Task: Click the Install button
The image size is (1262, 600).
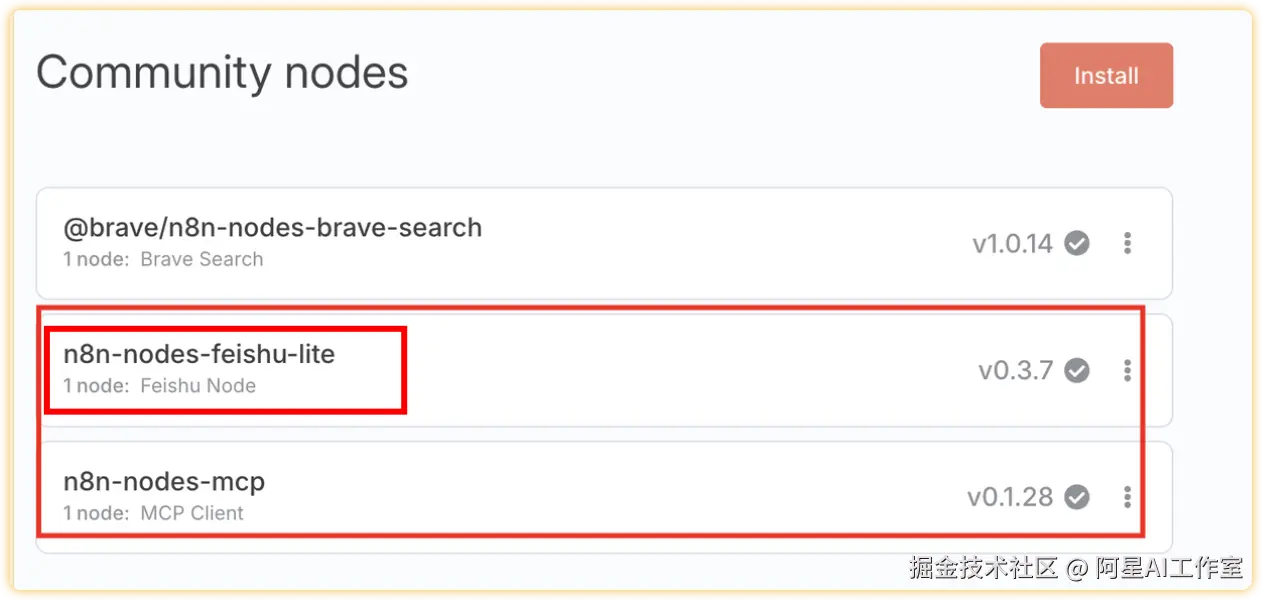Action: 1106,76
